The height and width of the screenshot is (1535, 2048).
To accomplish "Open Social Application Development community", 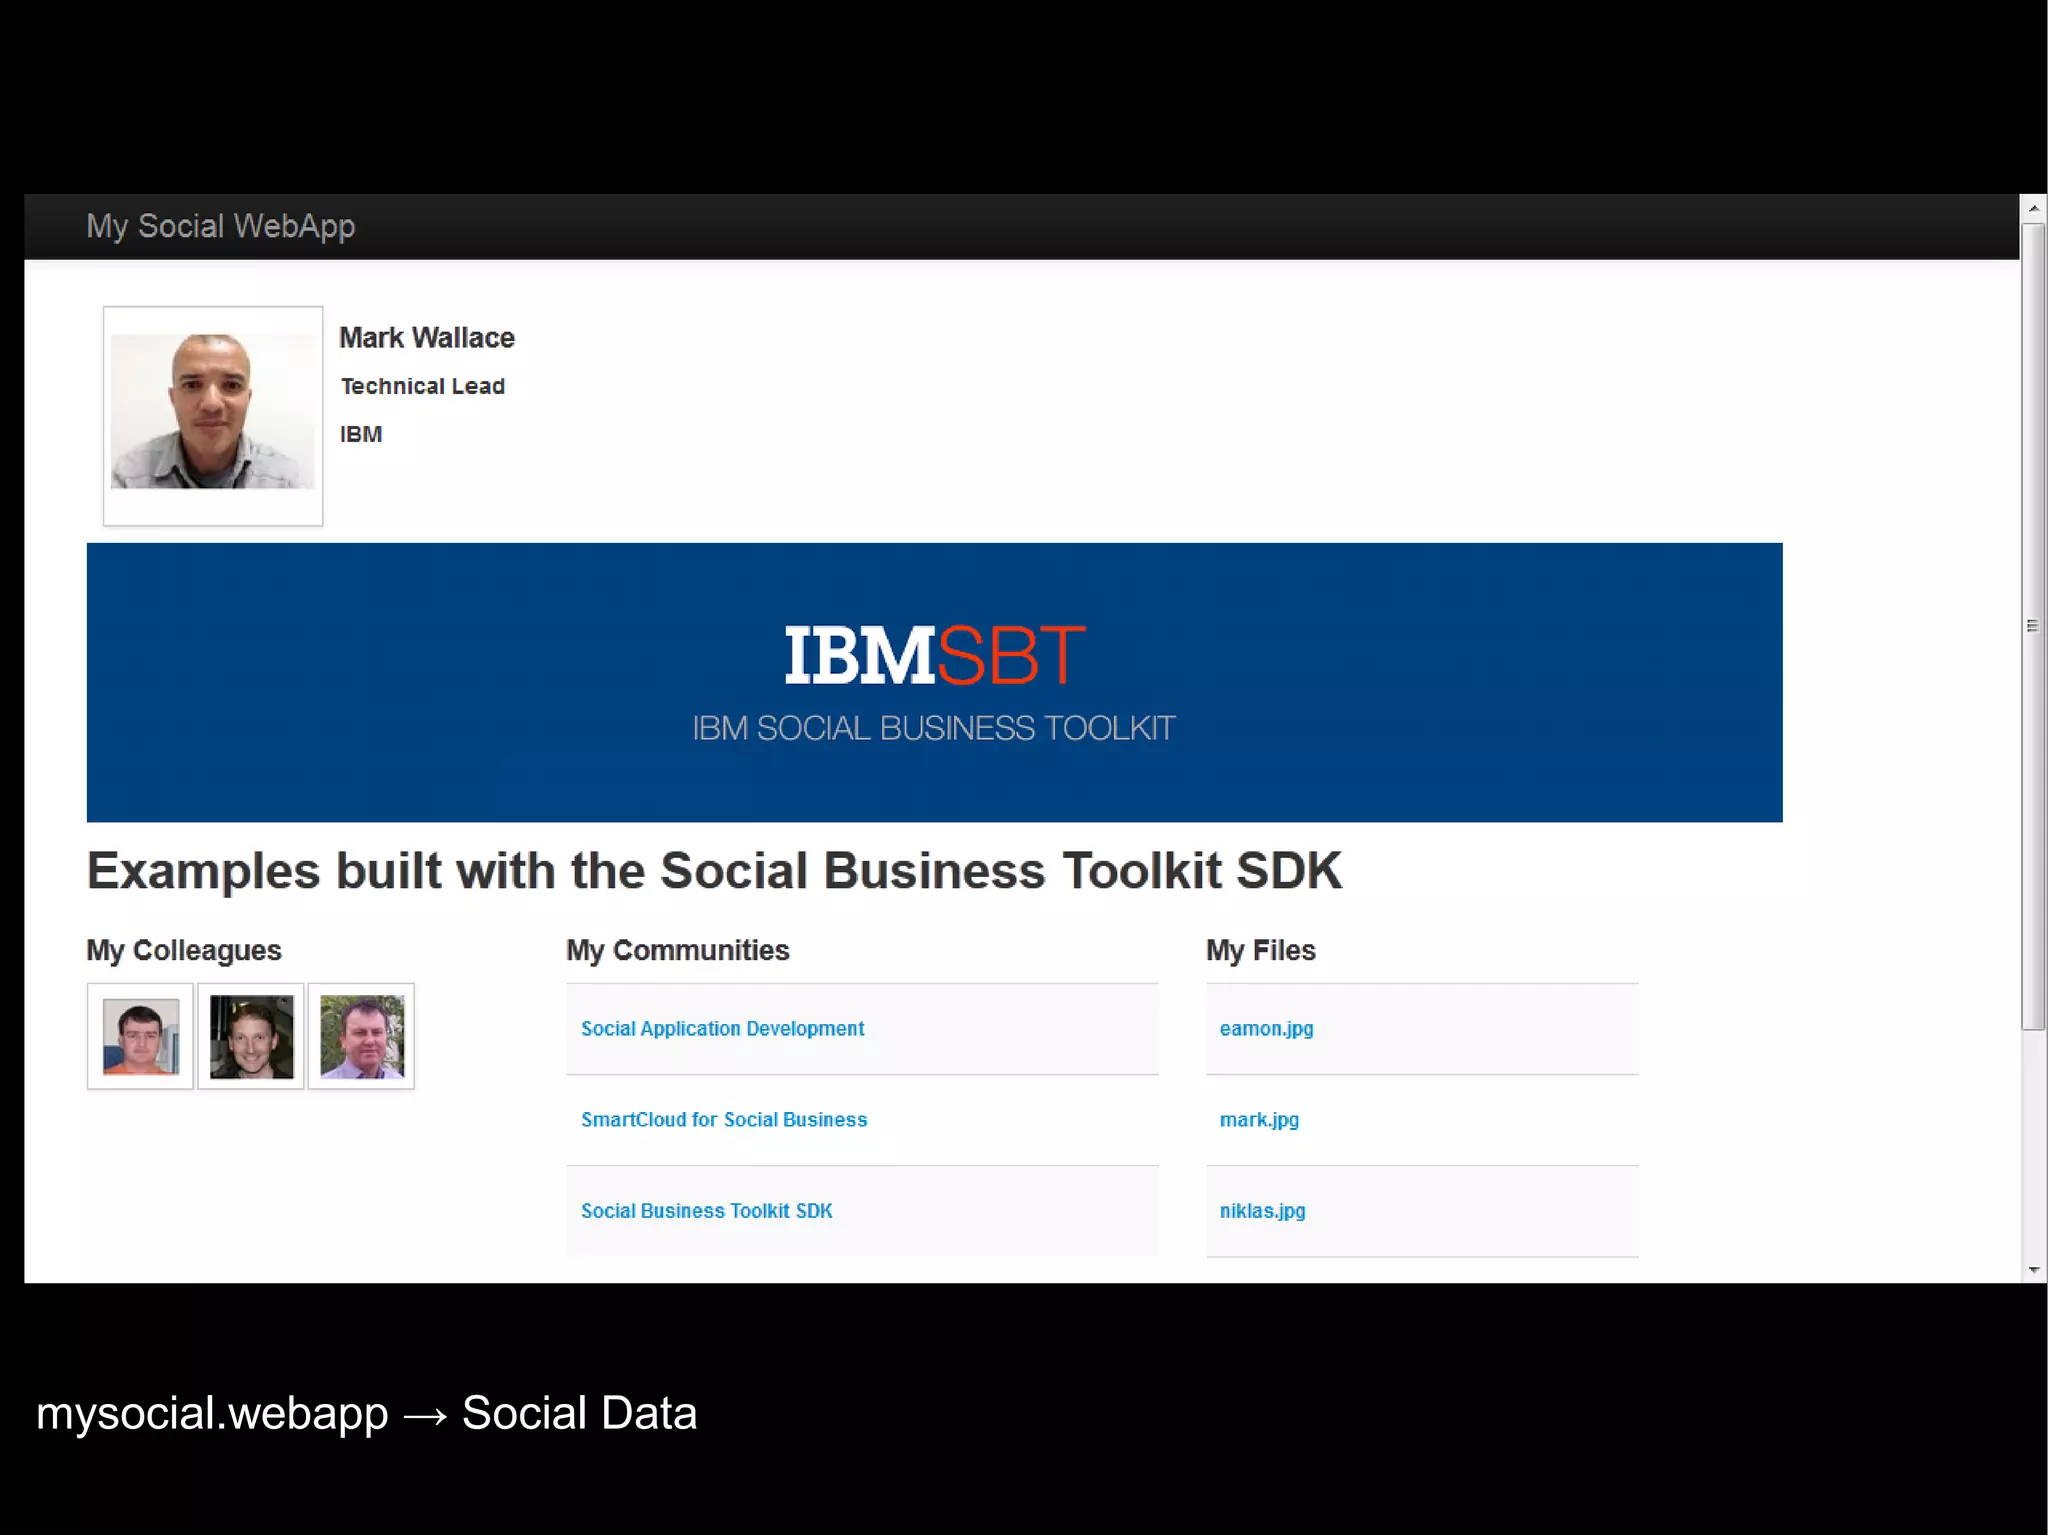I will coord(722,1029).
